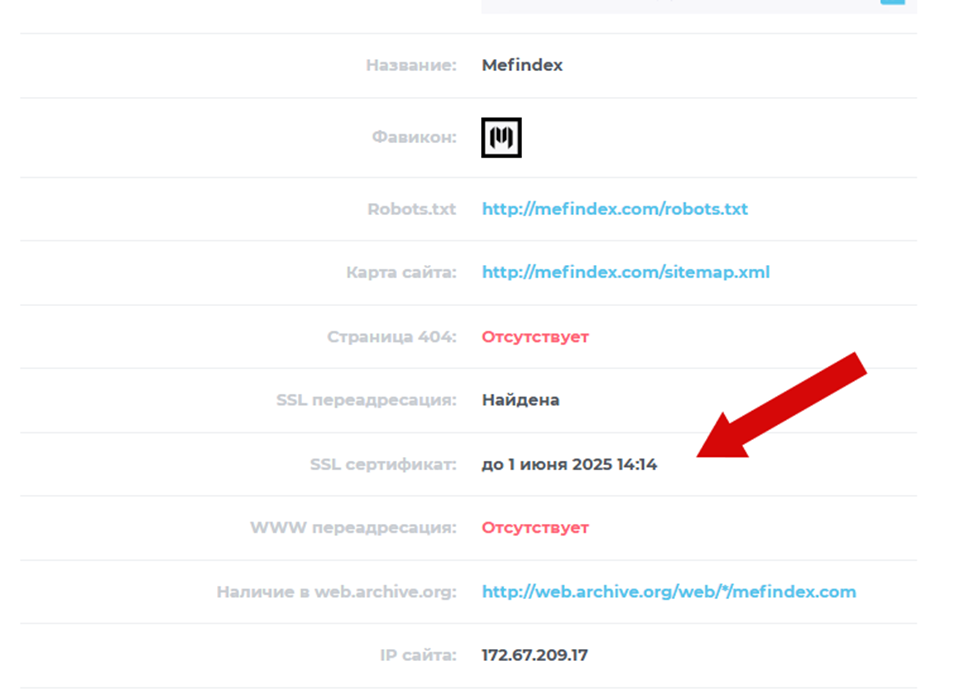Click the Карта сайта label
The height and width of the screenshot is (691, 974).
pos(401,272)
